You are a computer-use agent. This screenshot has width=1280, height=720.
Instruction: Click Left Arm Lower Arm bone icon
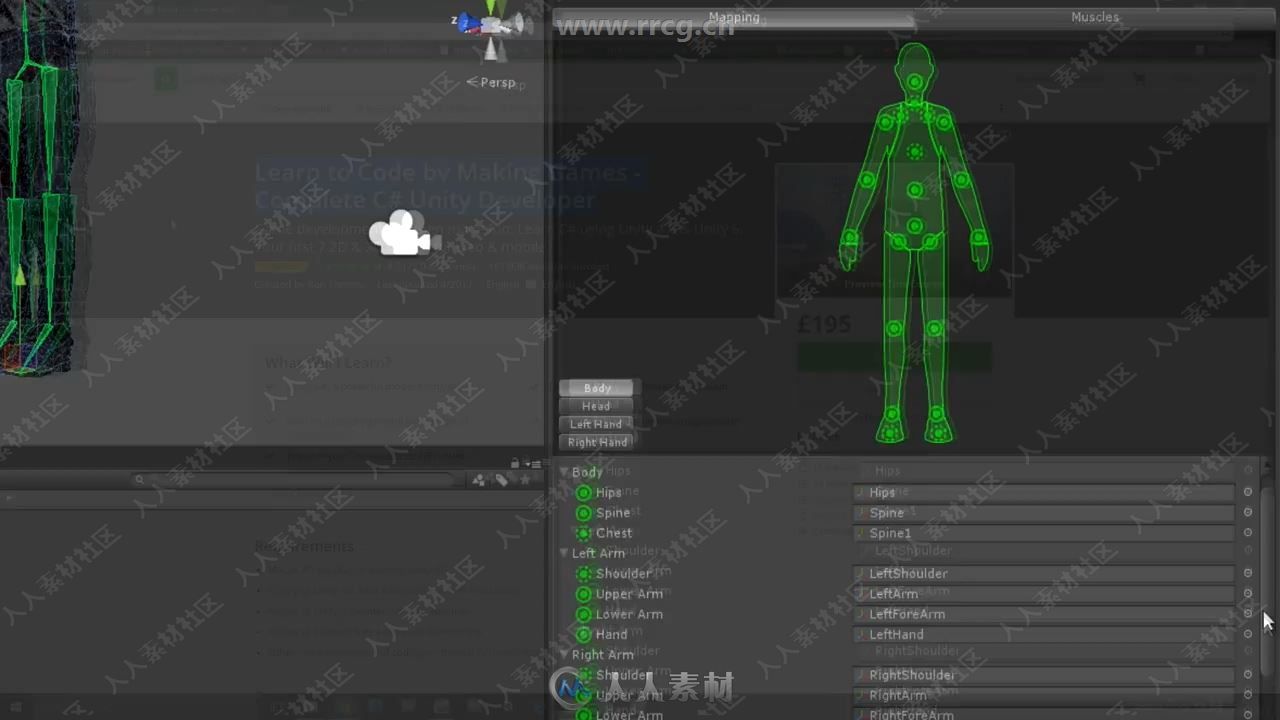click(x=584, y=614)
